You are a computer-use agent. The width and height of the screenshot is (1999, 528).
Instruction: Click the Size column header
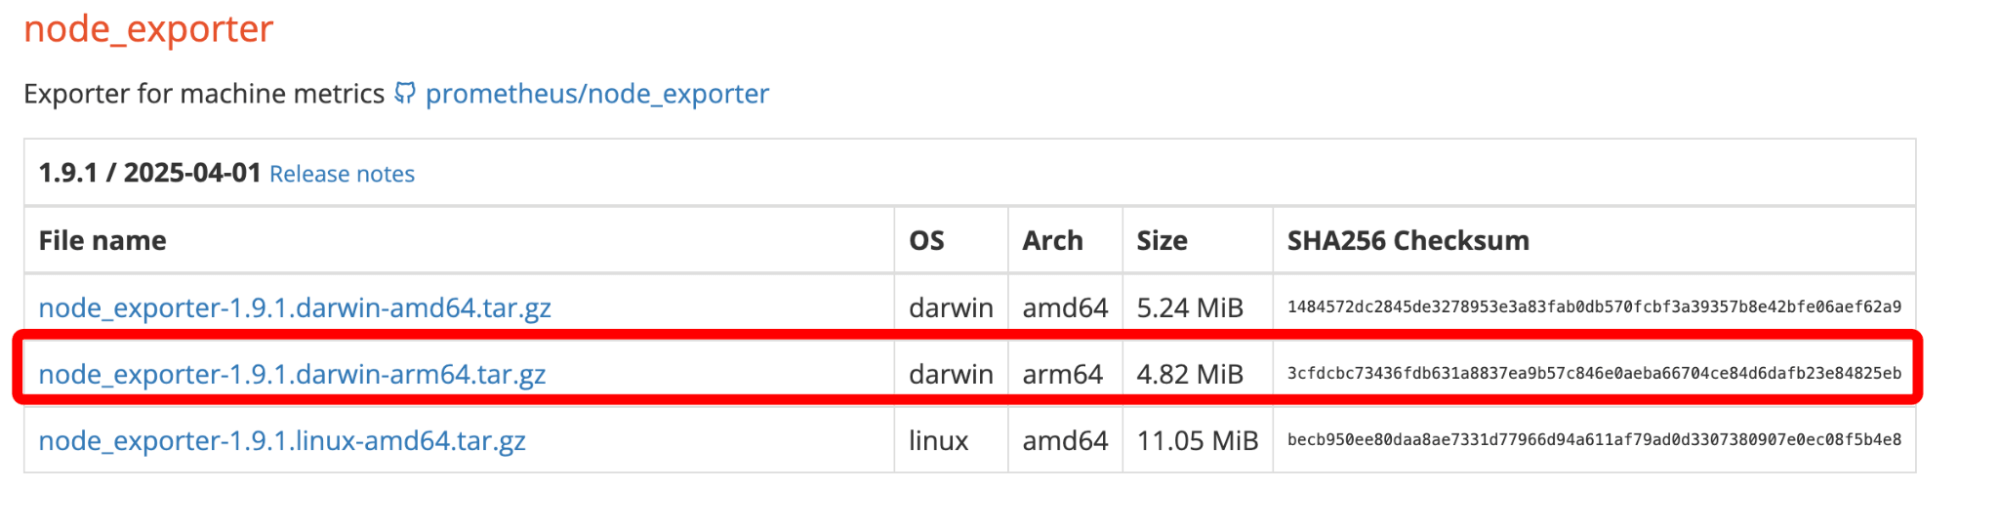click(x=1162, y=241)
